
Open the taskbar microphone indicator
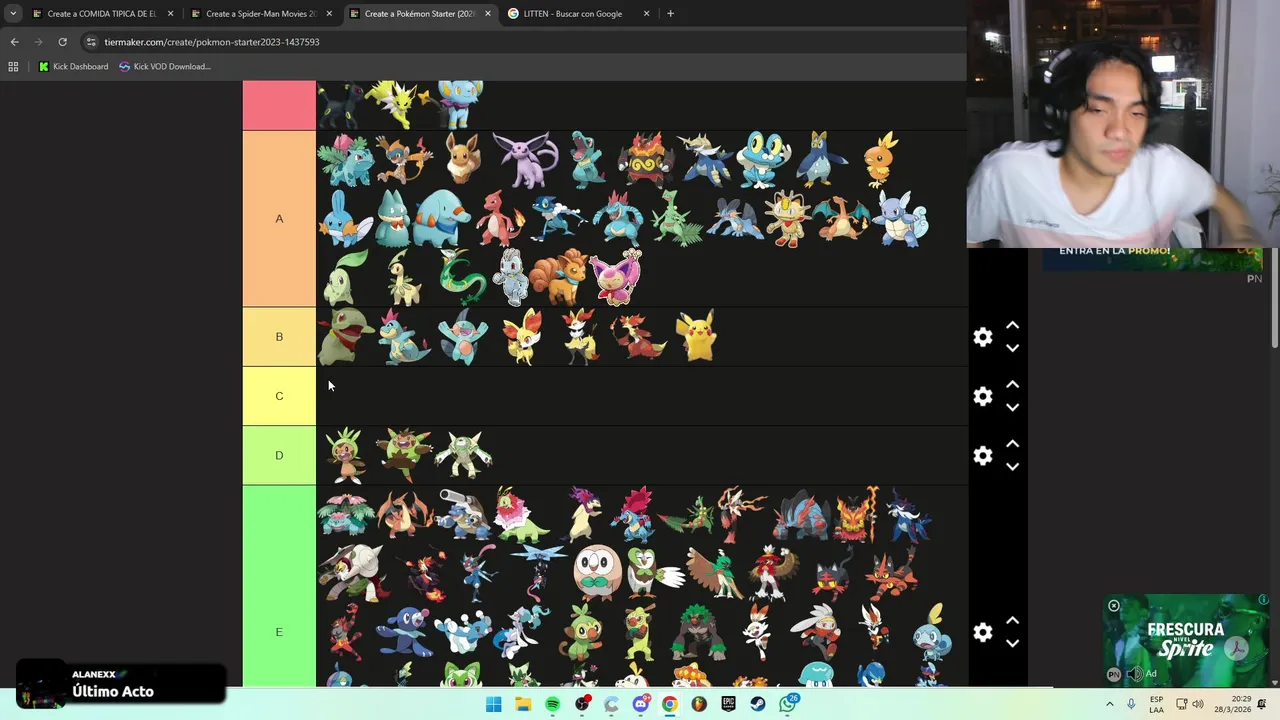click(x=1131, y=704)
